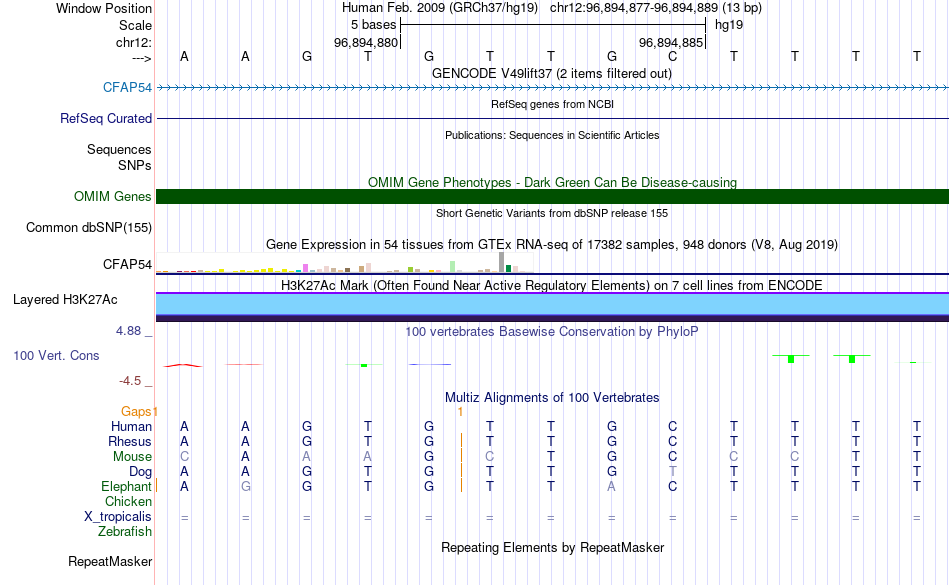The image size is (950, 585).
Task: Click the Sequences track label
Action: (119, 149)
